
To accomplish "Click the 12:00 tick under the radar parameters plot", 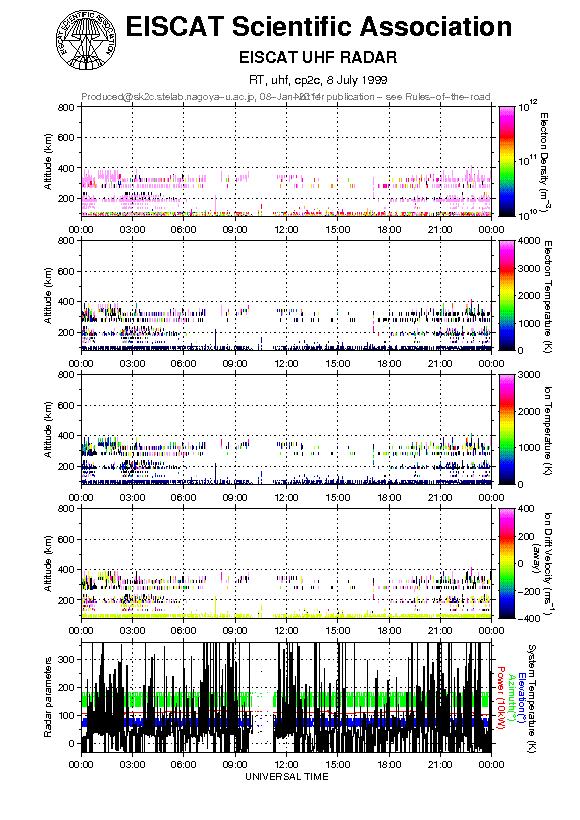I will tap(286, 764).
